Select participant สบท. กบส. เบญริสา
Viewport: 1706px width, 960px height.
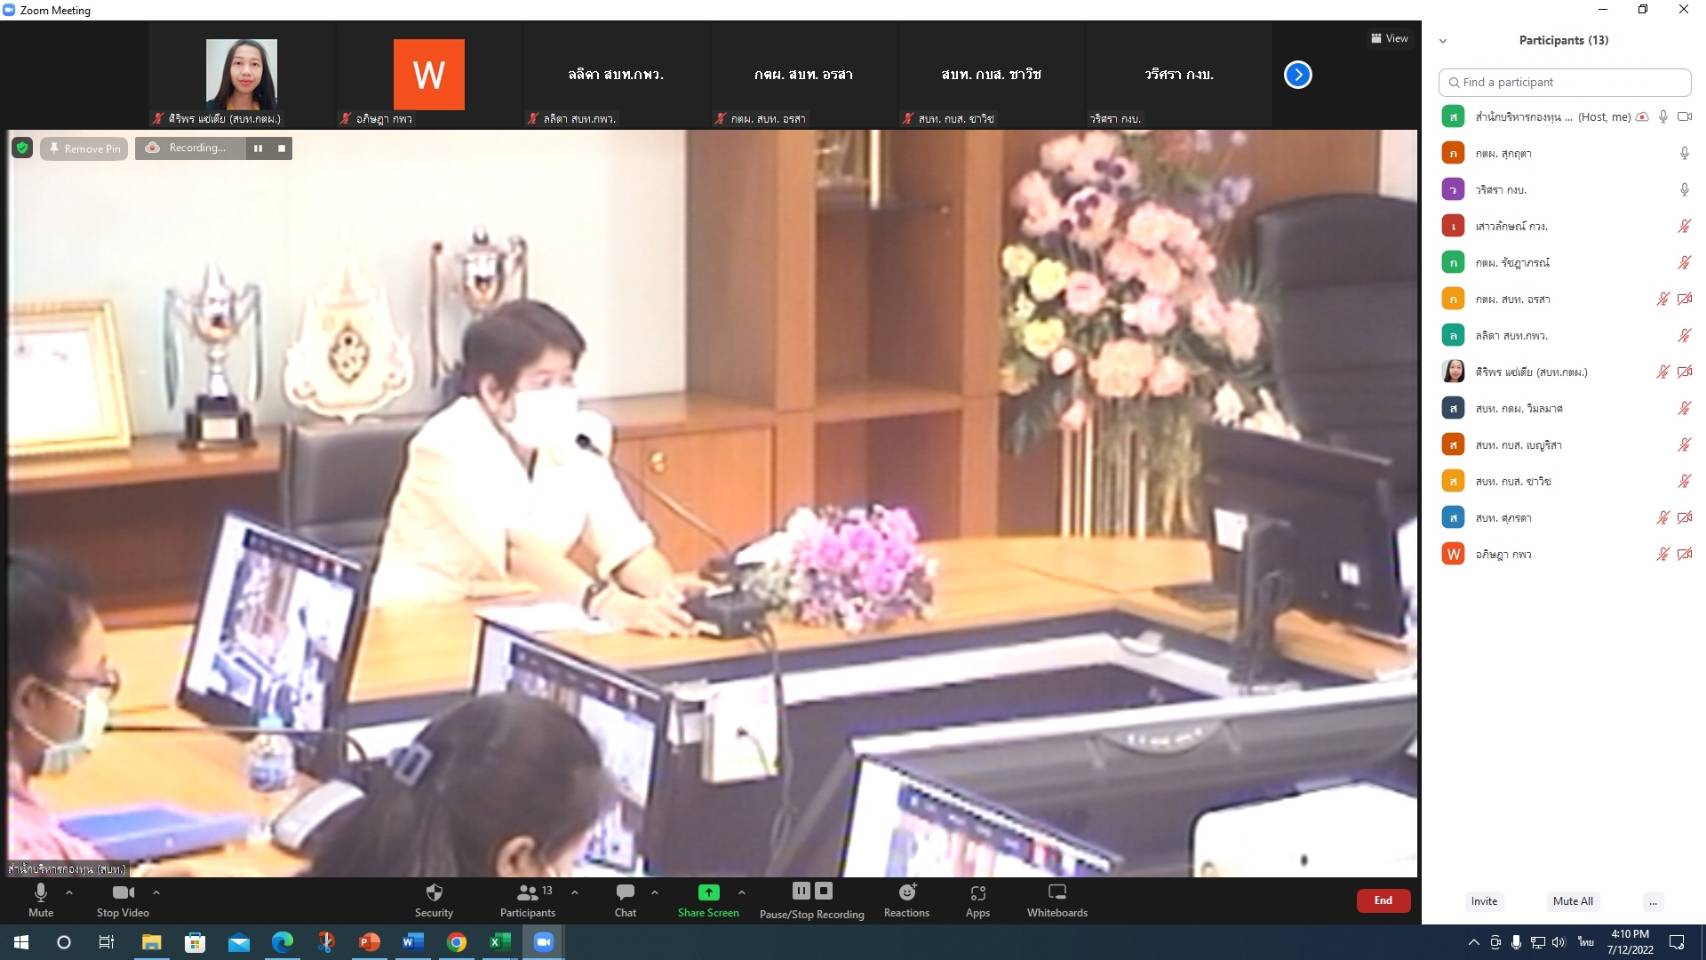pyautogui.click(x=1565, y=445)
